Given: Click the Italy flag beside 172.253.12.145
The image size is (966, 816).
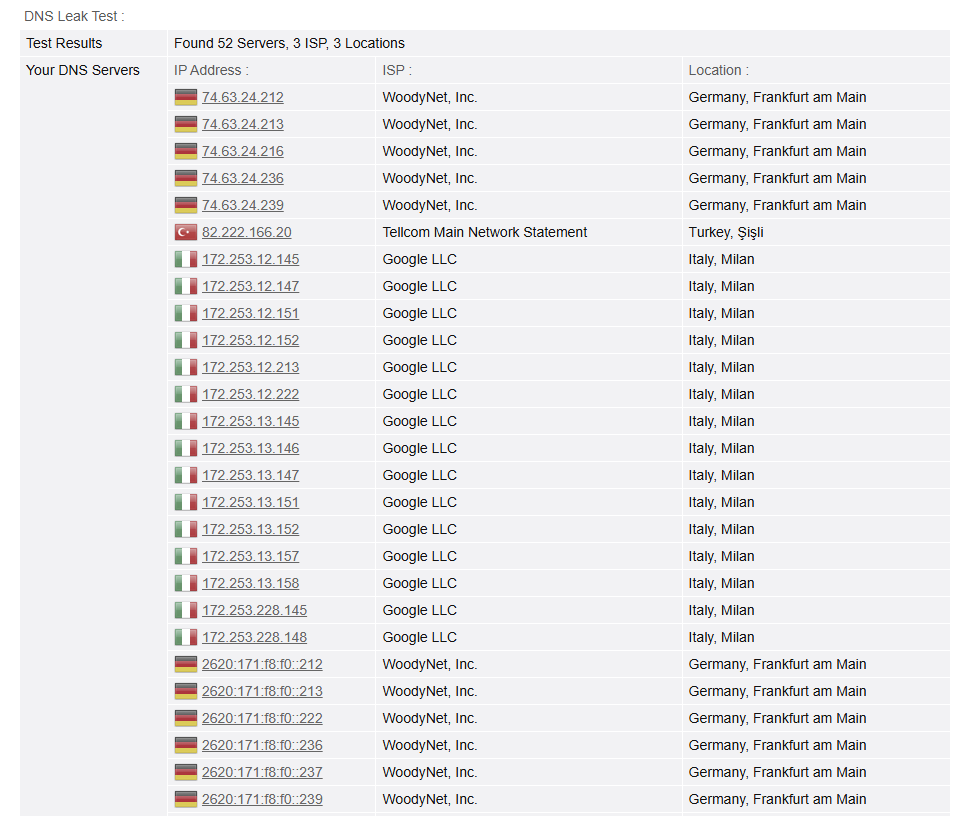Looking at the screenshot, I should 186,260.
